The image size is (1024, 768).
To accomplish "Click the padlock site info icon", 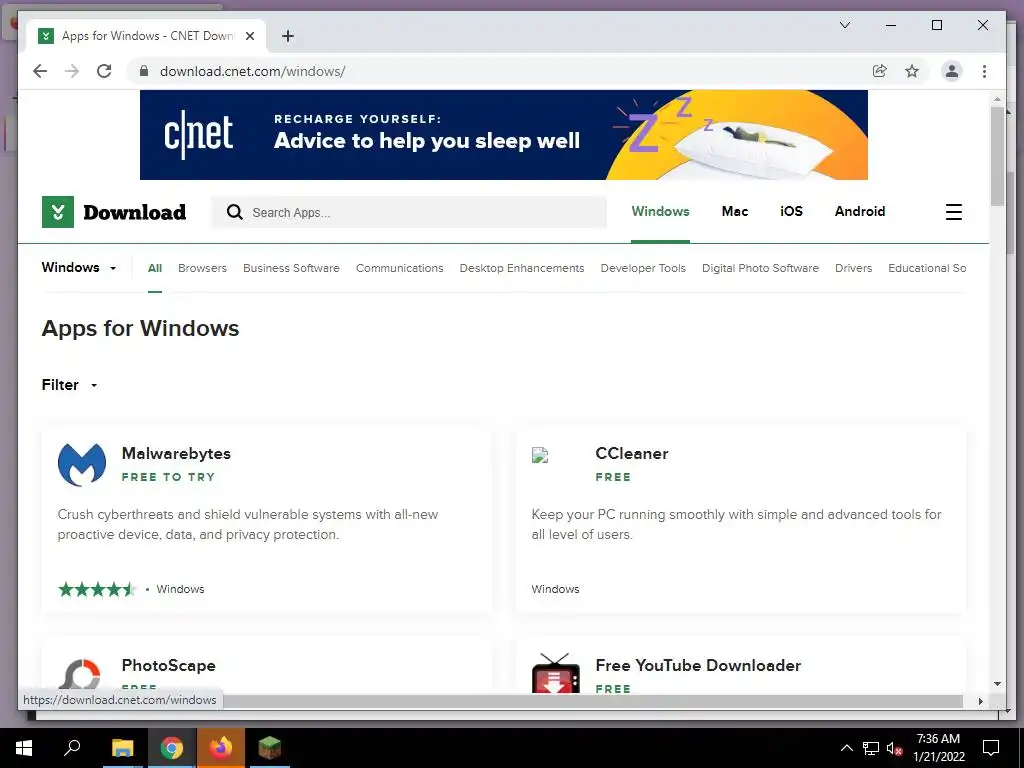I will [144, 71].
